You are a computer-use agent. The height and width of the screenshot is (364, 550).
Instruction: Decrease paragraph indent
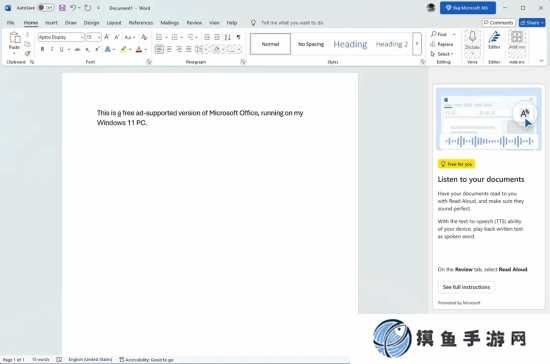click(x=207, y=37)
